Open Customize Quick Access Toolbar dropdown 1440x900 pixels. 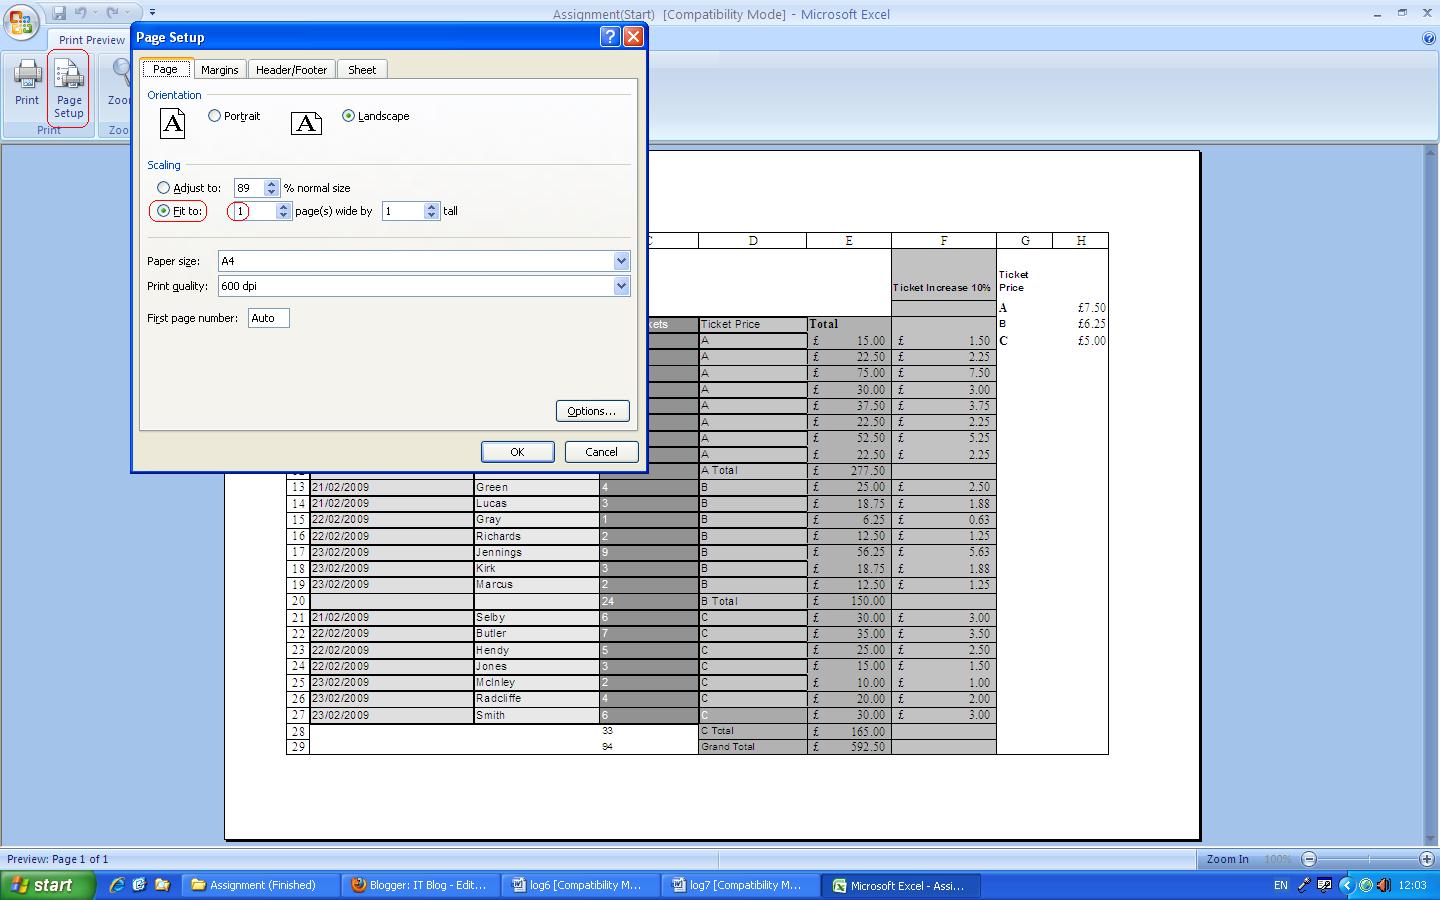pyautogui.click(x=152, y=13)
